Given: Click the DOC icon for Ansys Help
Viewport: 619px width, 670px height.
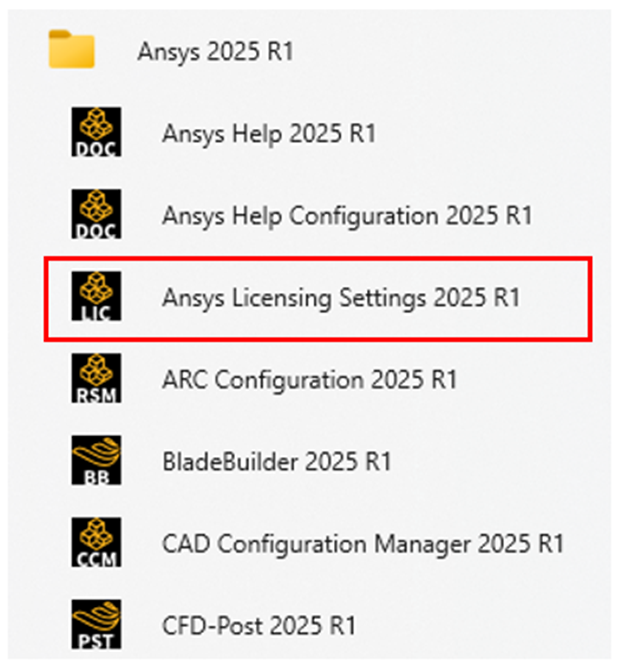Looking at the screenshot, I should coord(96,132).
